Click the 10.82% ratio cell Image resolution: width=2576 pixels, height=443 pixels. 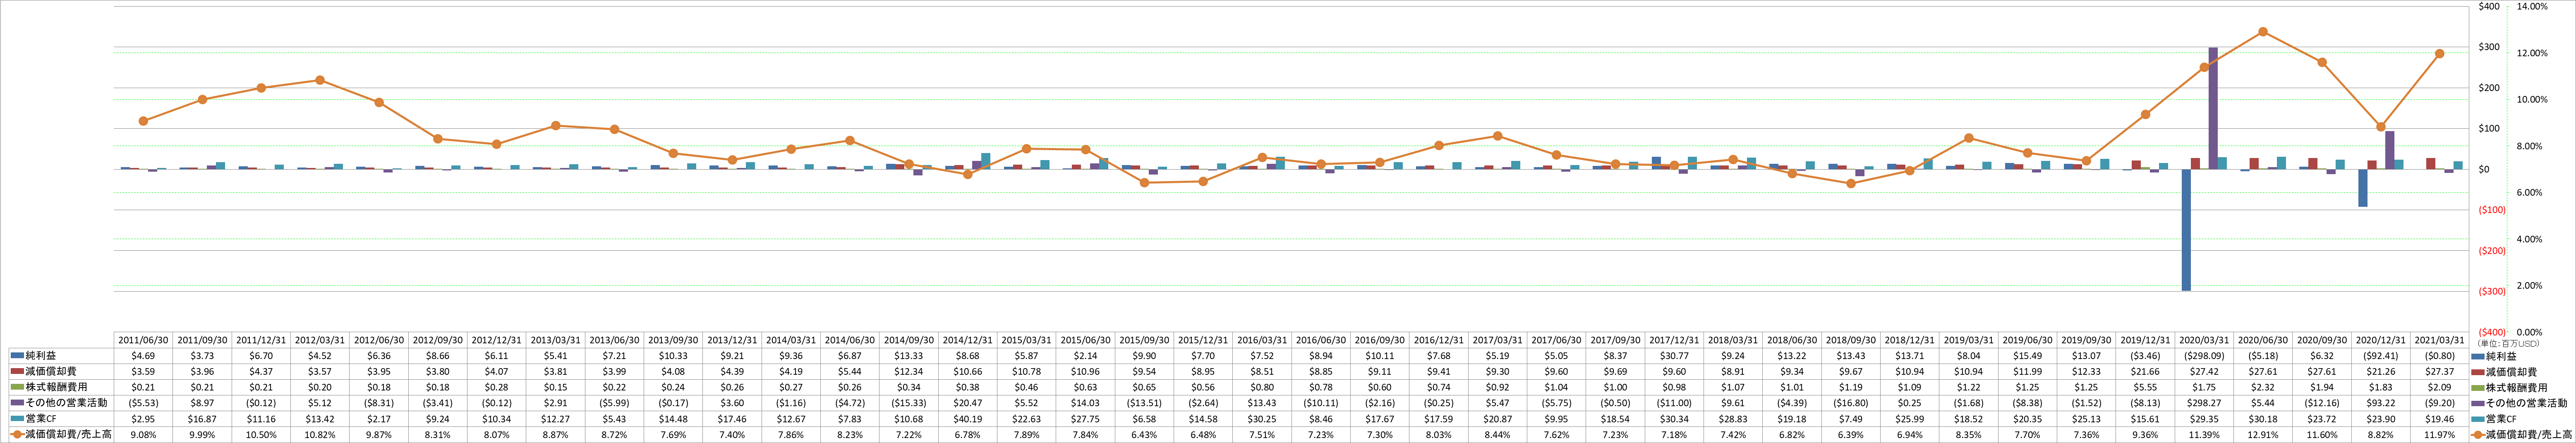320,435
